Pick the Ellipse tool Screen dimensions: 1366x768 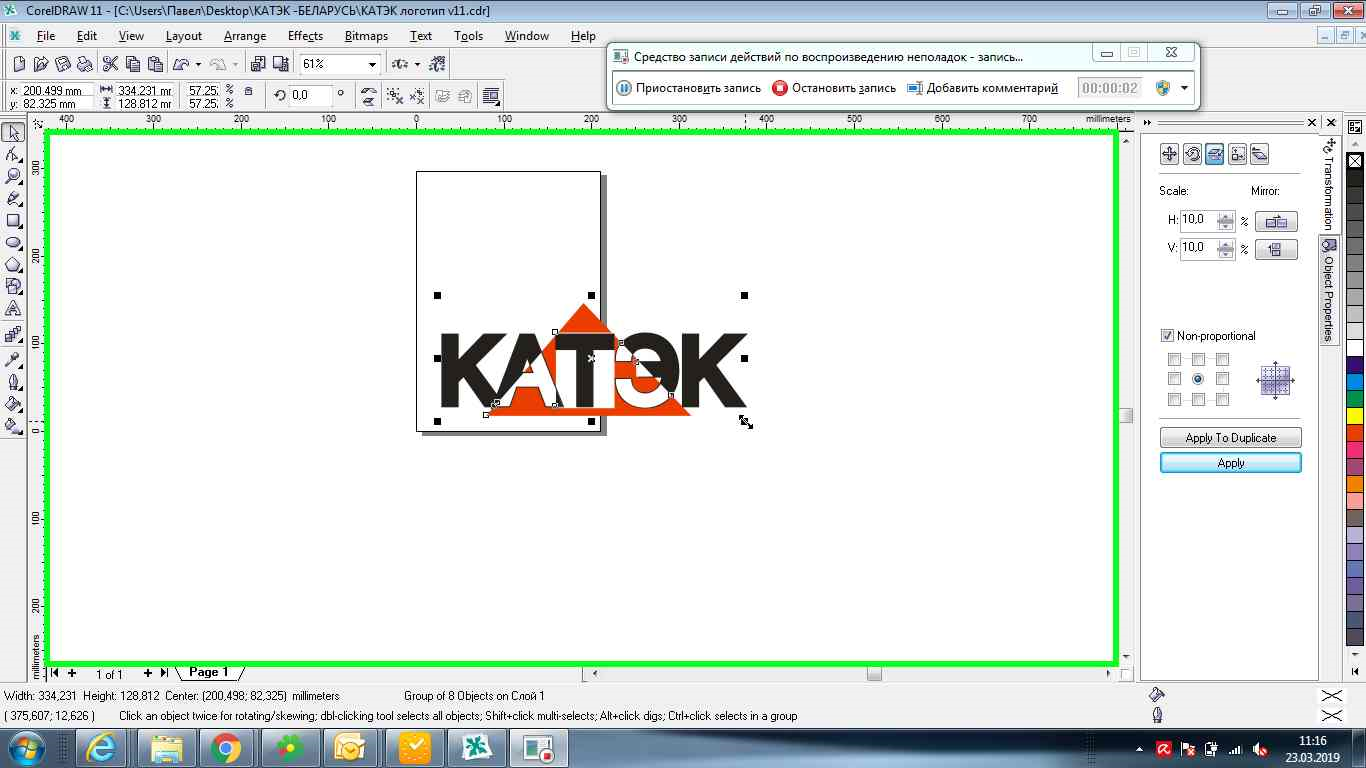[13, 242]
